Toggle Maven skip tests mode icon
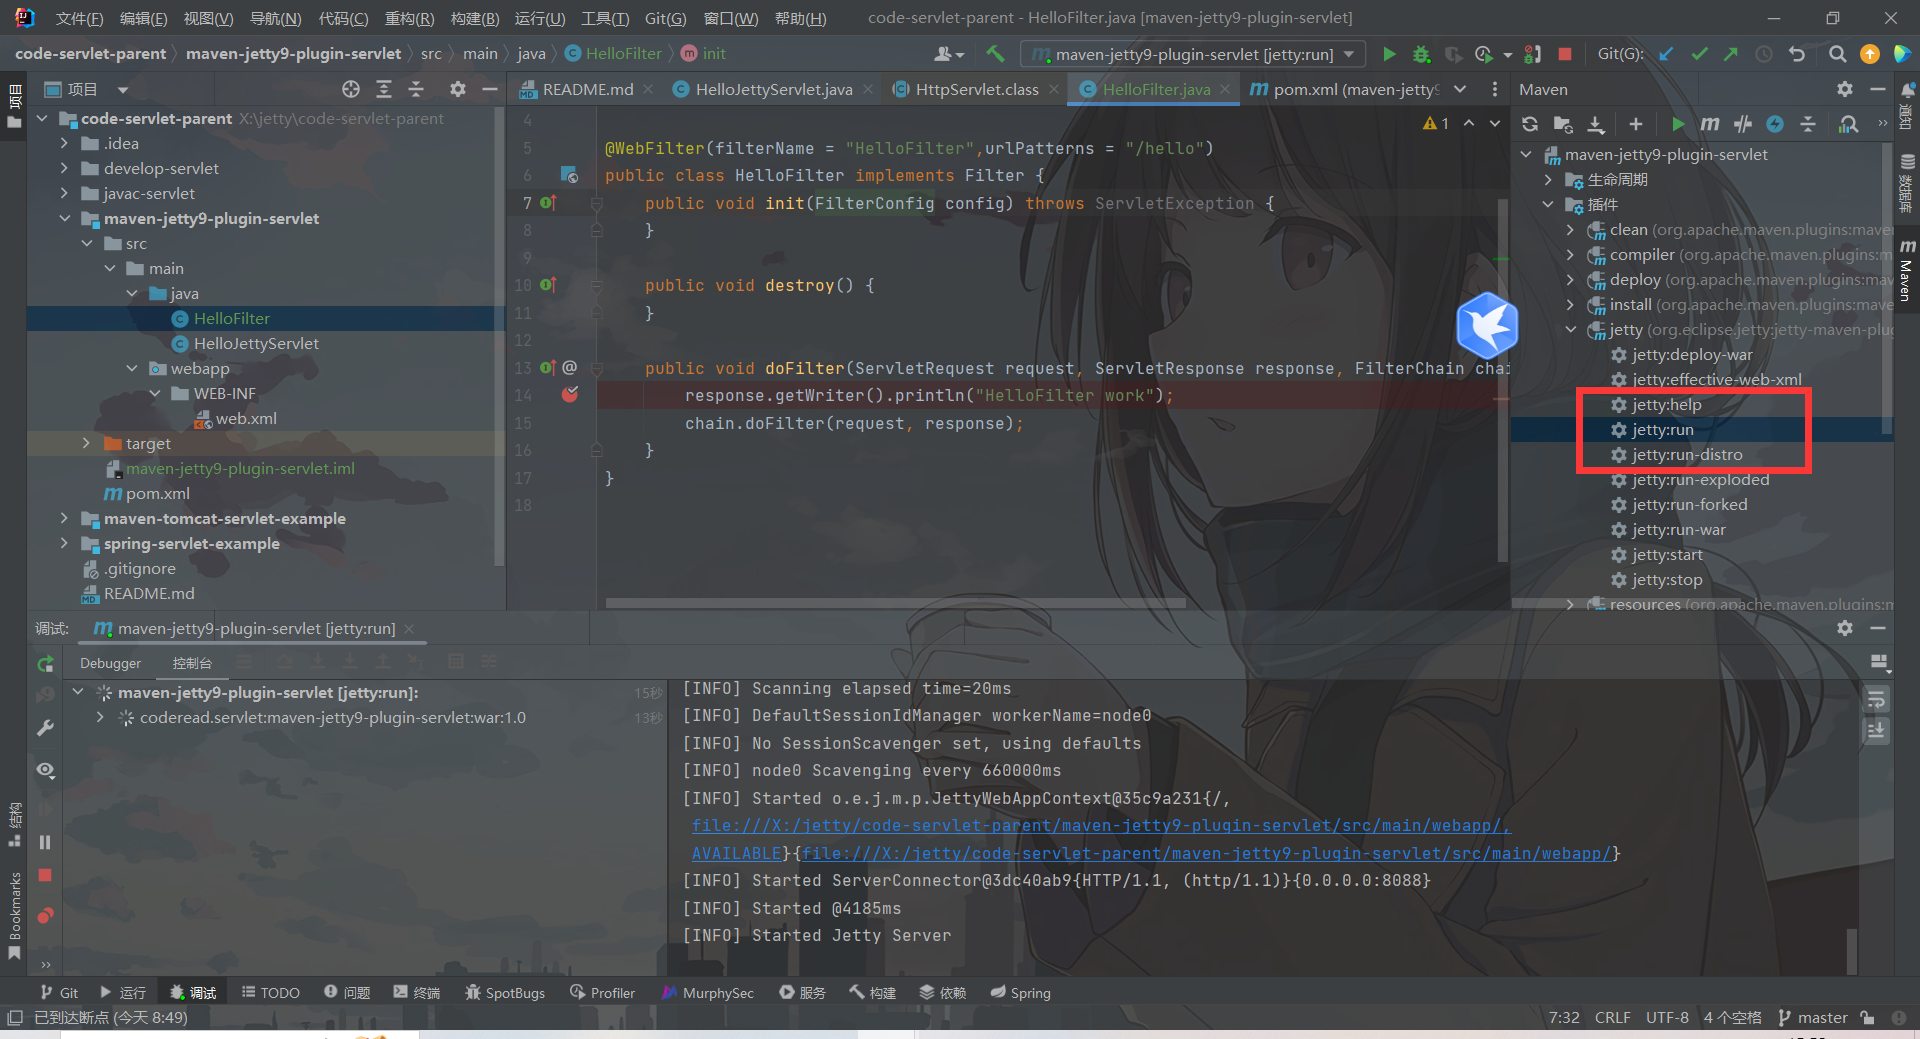This screenshot has height=1039, width=1920. coord(1775,124)
